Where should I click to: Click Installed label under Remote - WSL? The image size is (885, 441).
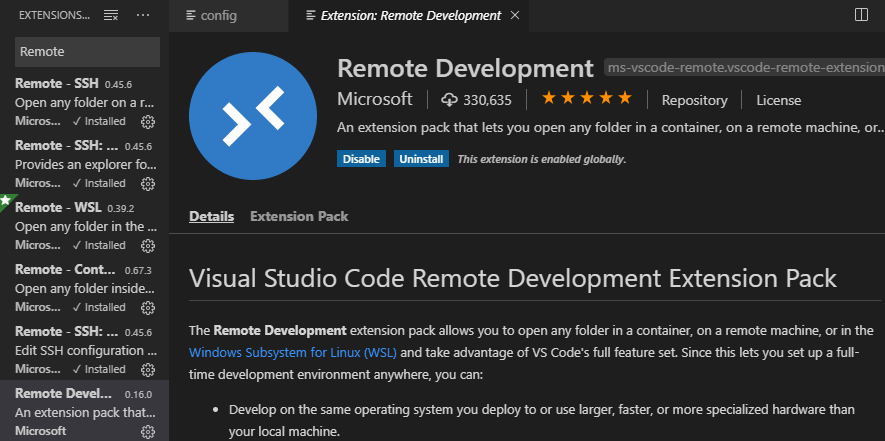pos(99,245)
